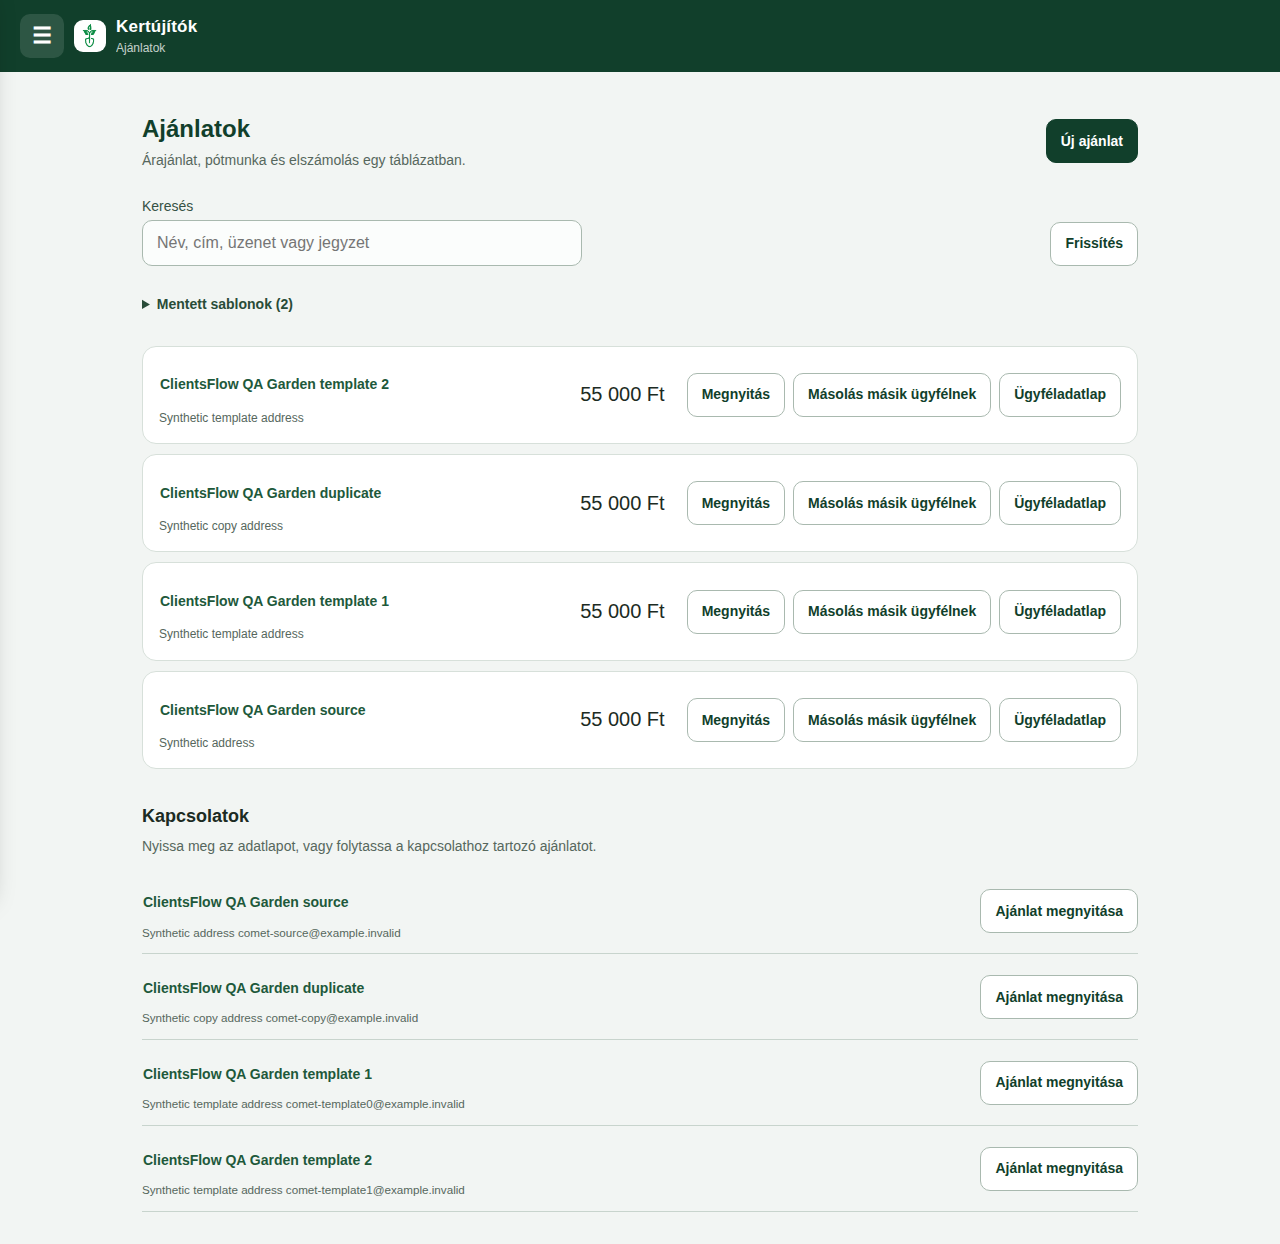Copy Garden template 1 to another client
Screen dimensions: 1280x1244
click(x=892, y=612)
